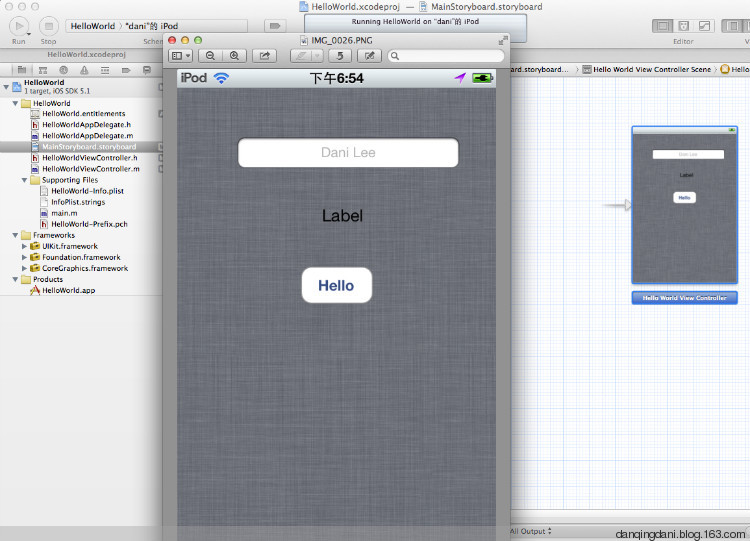The height and width of the screenshot is (541, 750).
Task: Collapse the HelloWorld project root triangle
Action: [x=6, y=87]
